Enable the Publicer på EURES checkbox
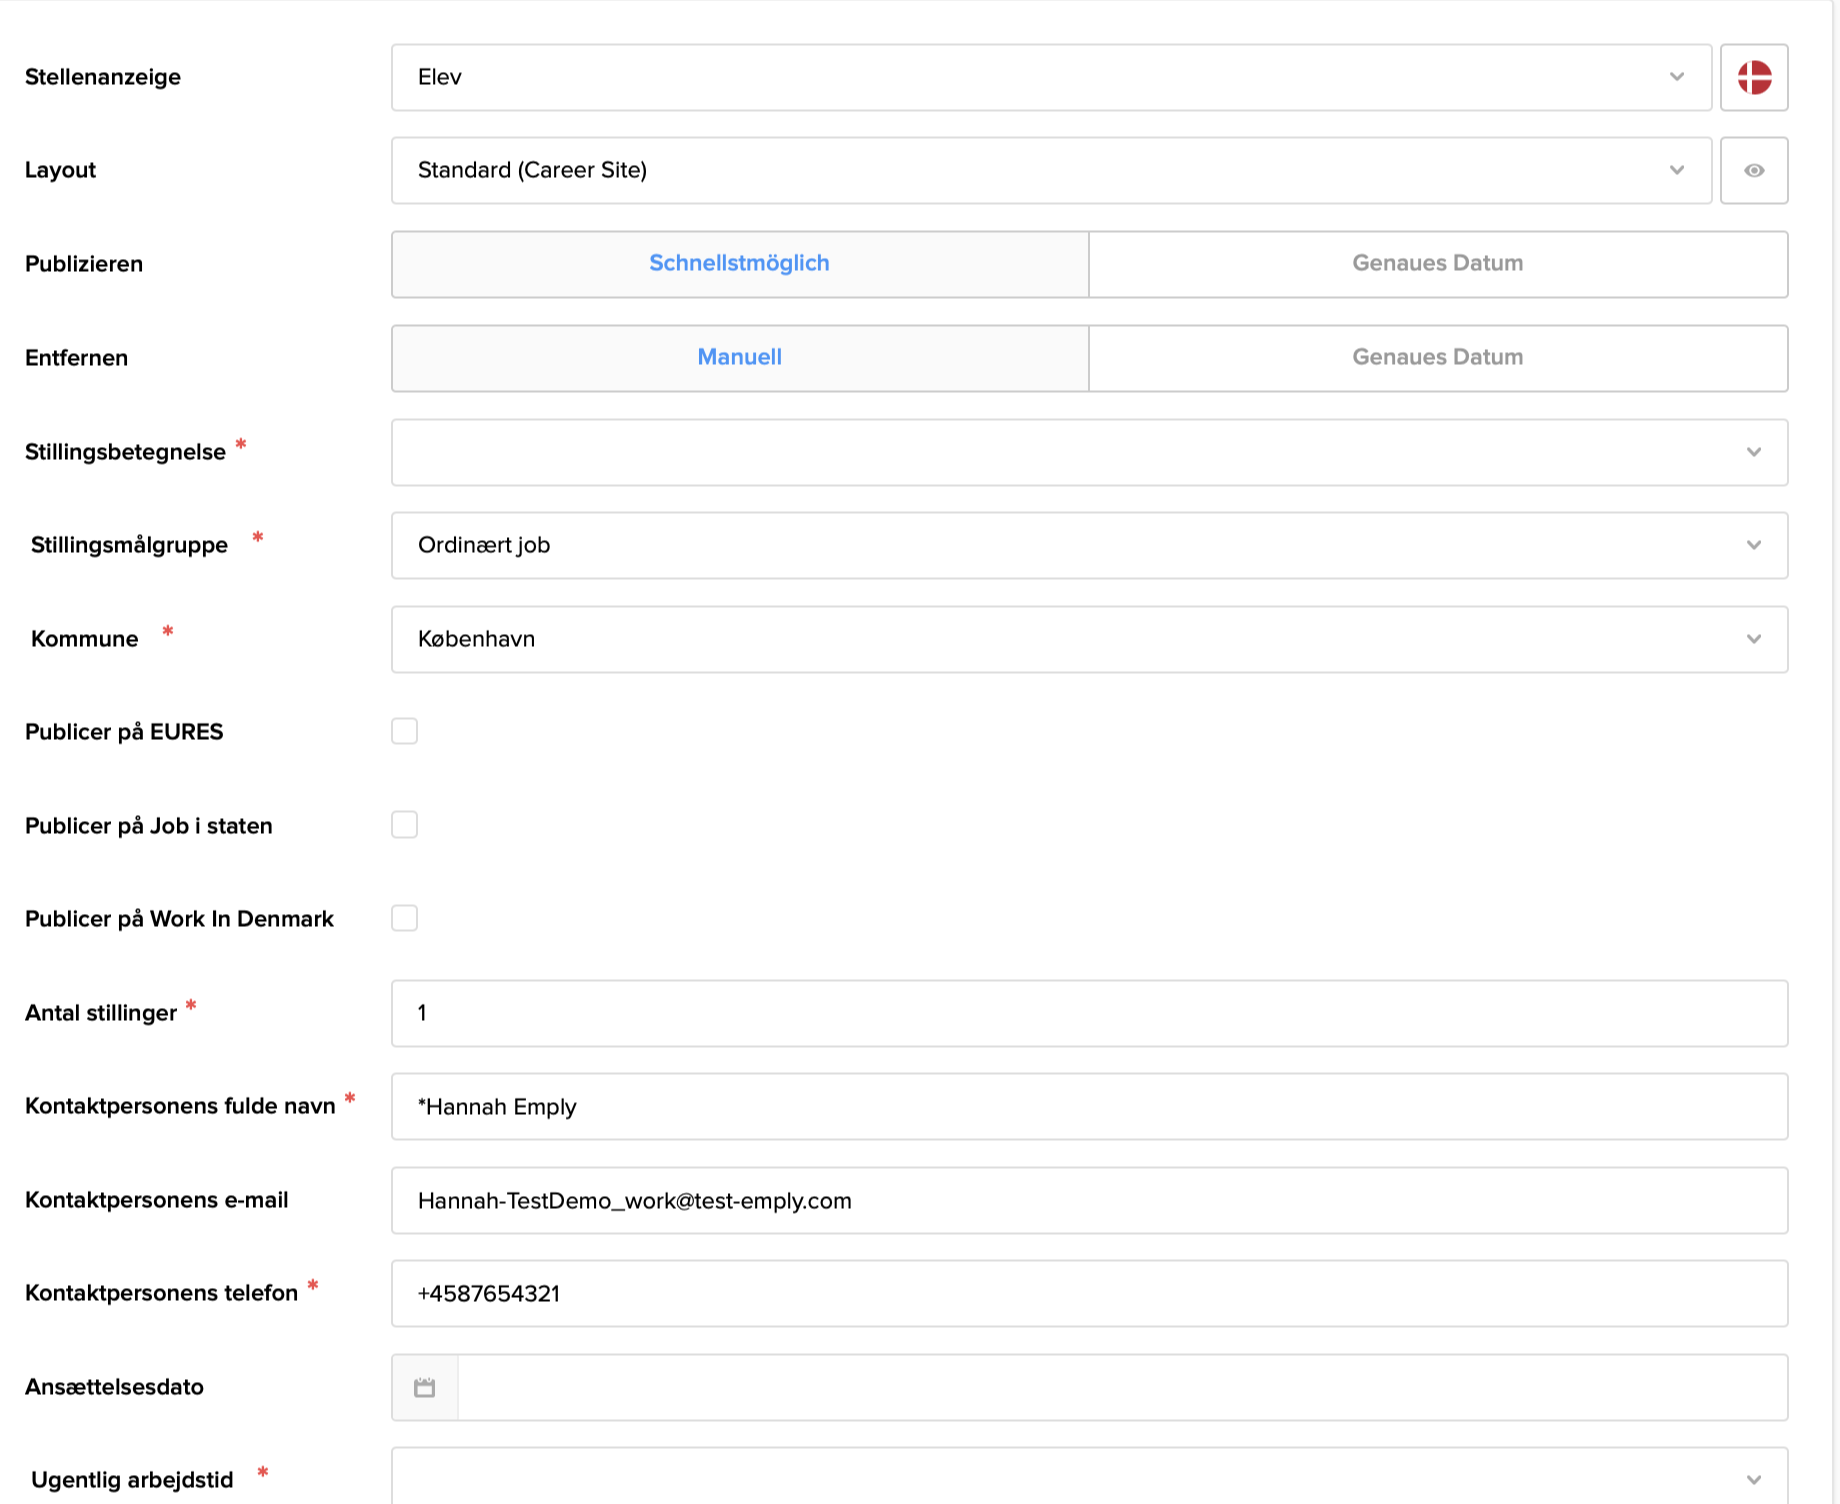Image resolution: width=1840 pixels, height=1504 pixels. click(404, 731)
